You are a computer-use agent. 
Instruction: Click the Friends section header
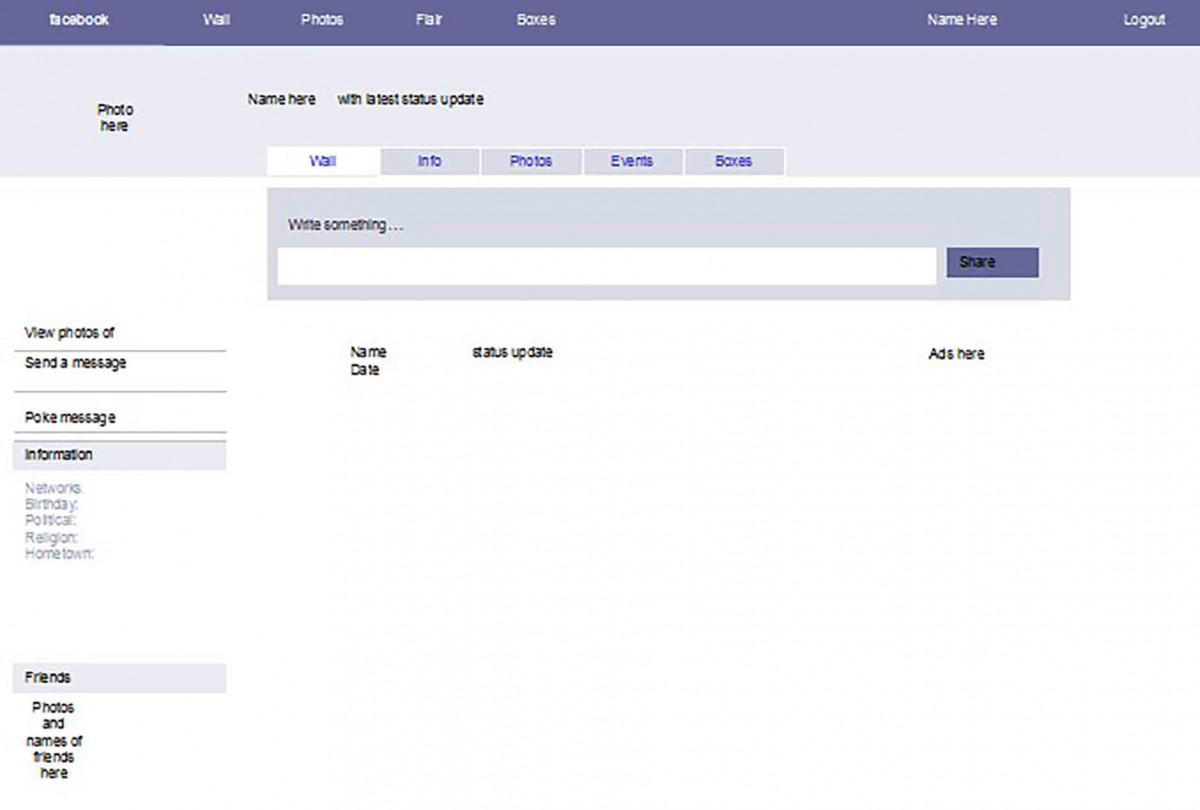click(x=120, y=678)
